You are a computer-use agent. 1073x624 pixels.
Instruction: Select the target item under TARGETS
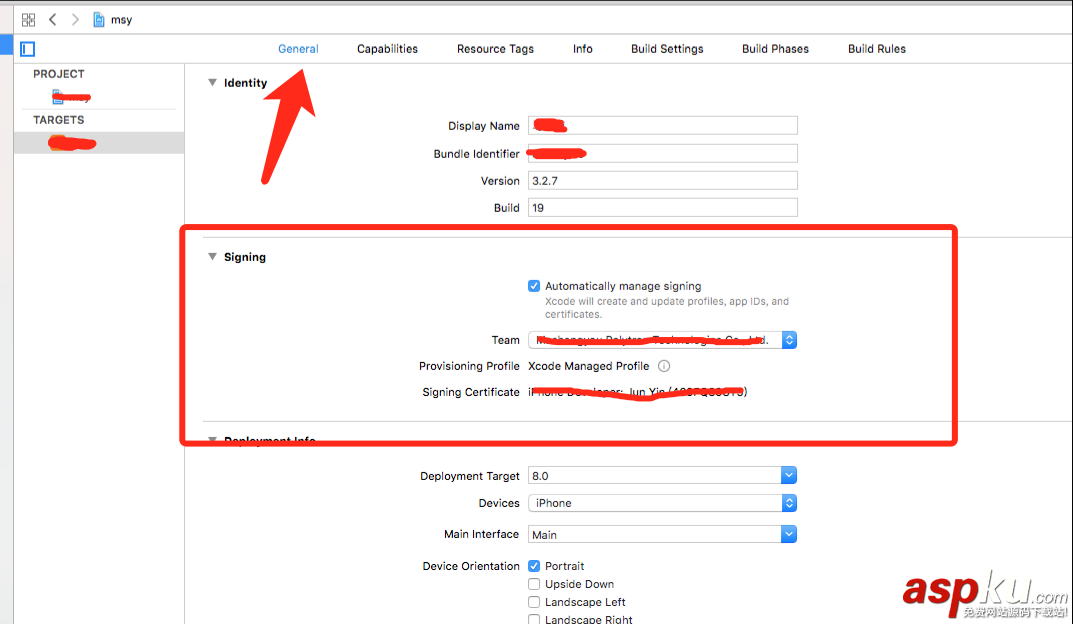click(x=99, y=143)
